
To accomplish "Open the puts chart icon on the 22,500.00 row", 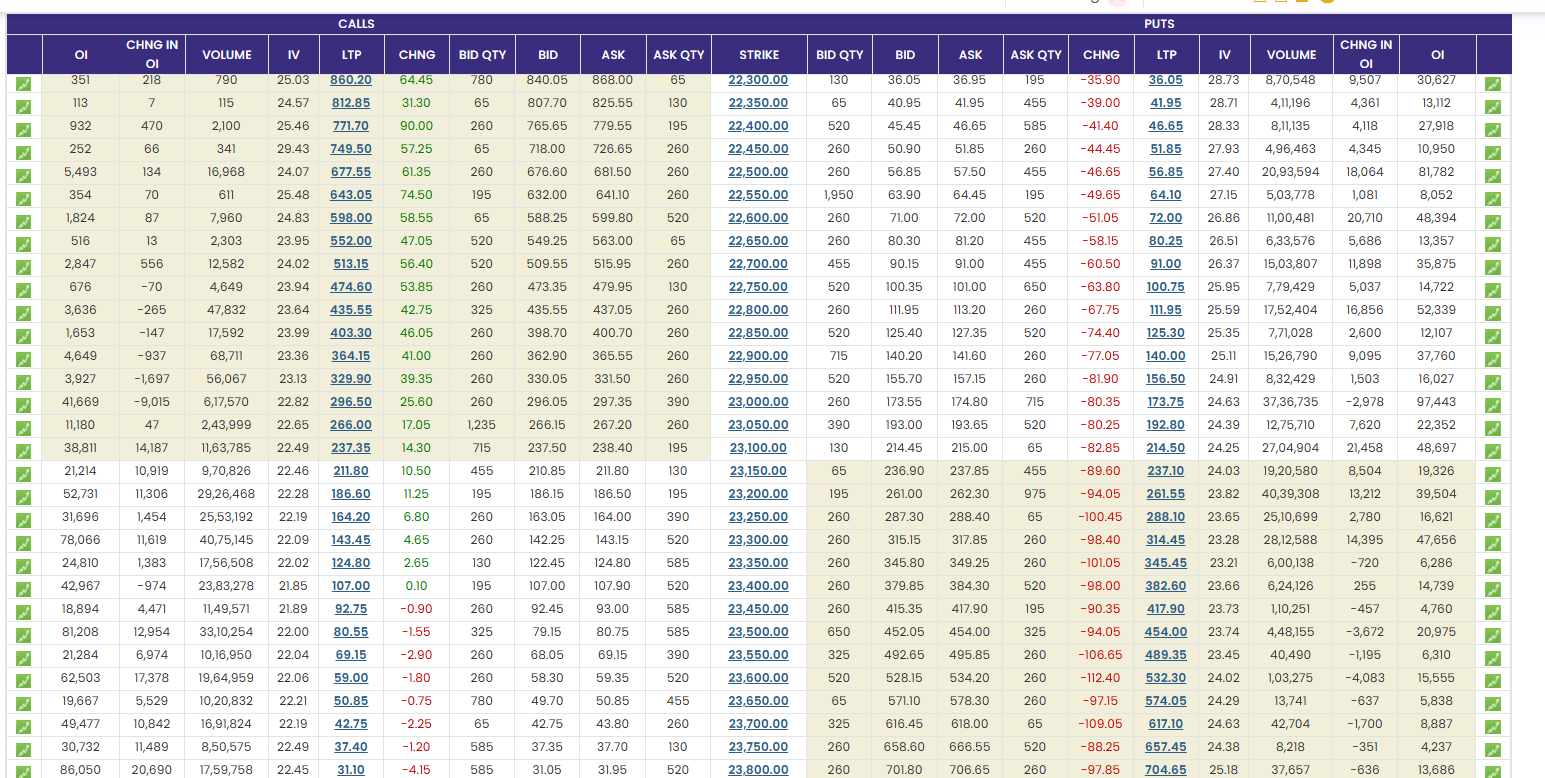I will (1493, 176).
